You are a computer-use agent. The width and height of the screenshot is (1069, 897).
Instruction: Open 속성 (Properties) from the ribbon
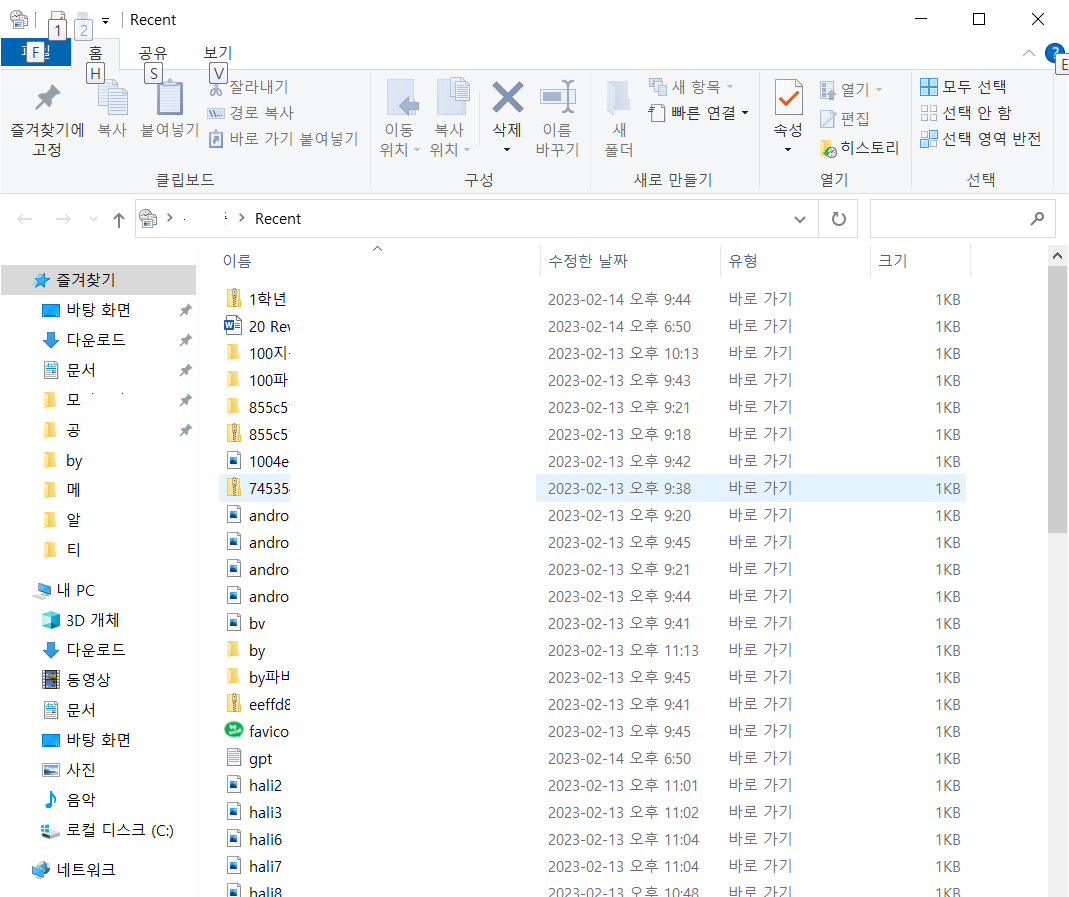tap(788, 117)
